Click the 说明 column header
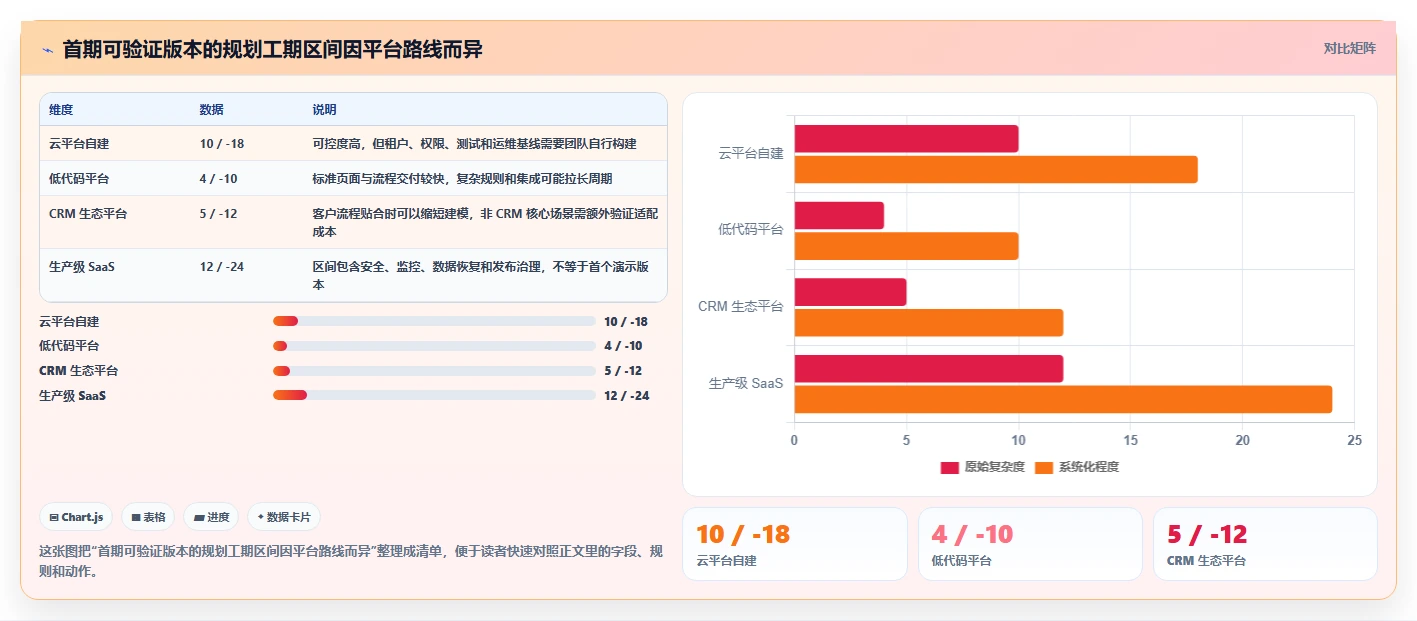 point(324,110)
